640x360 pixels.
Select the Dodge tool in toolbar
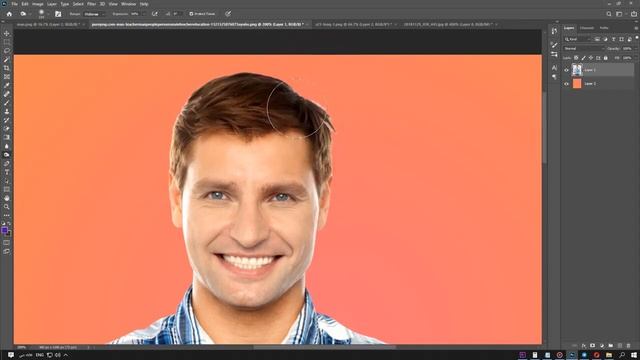7,155
